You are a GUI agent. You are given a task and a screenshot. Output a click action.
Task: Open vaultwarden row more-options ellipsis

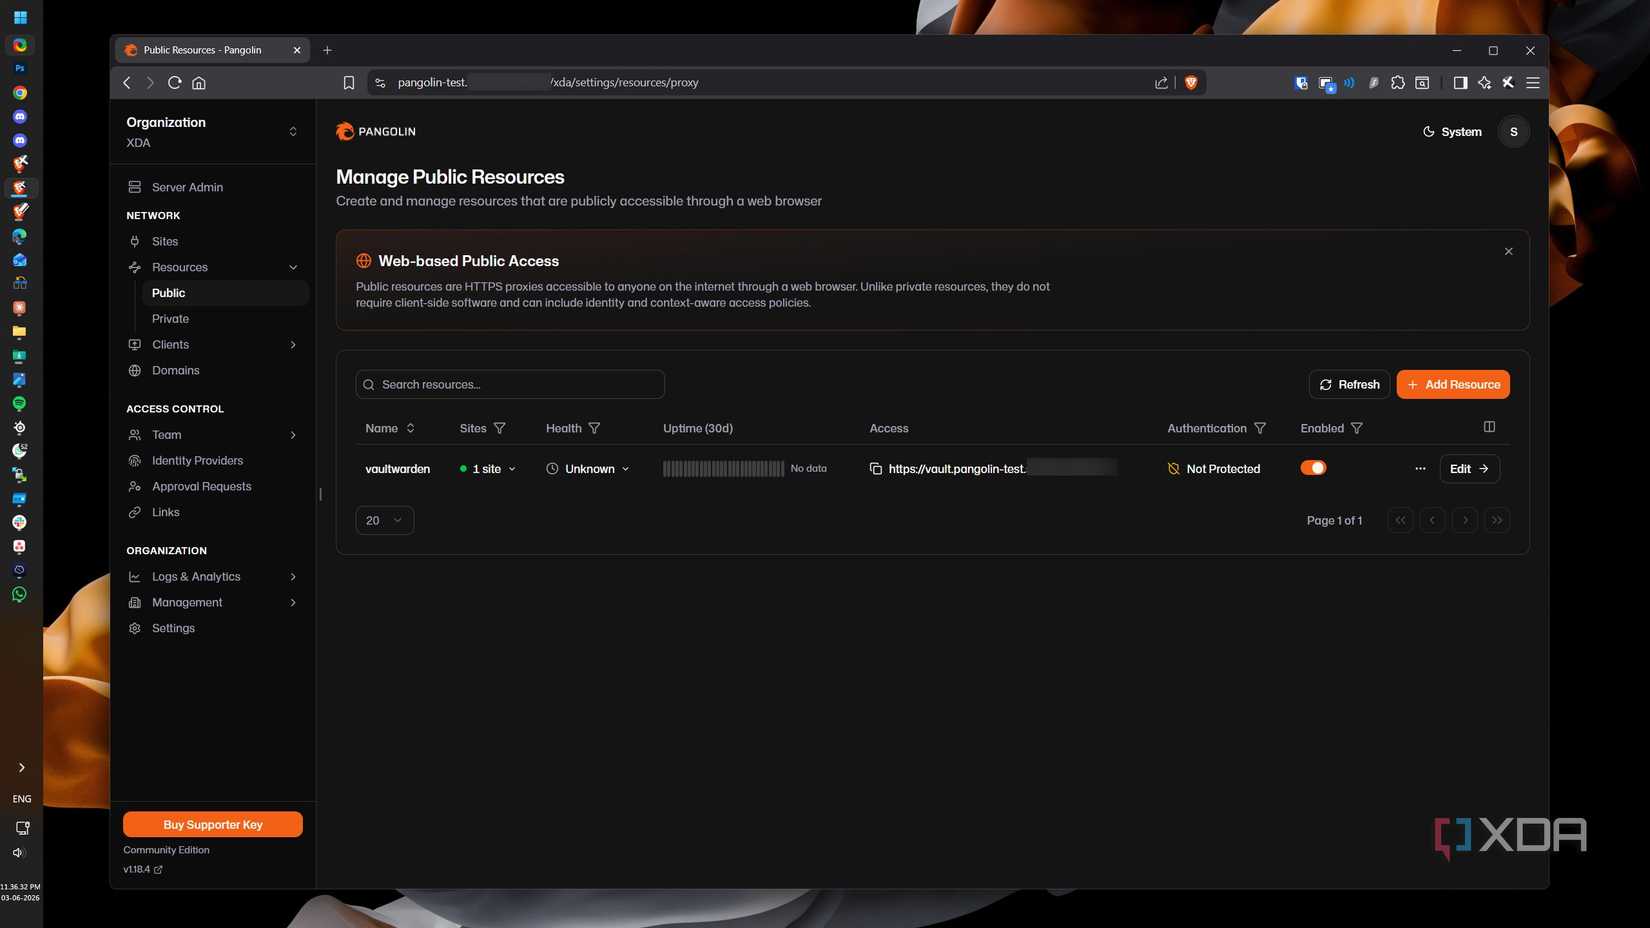(x=1420, y=469)
